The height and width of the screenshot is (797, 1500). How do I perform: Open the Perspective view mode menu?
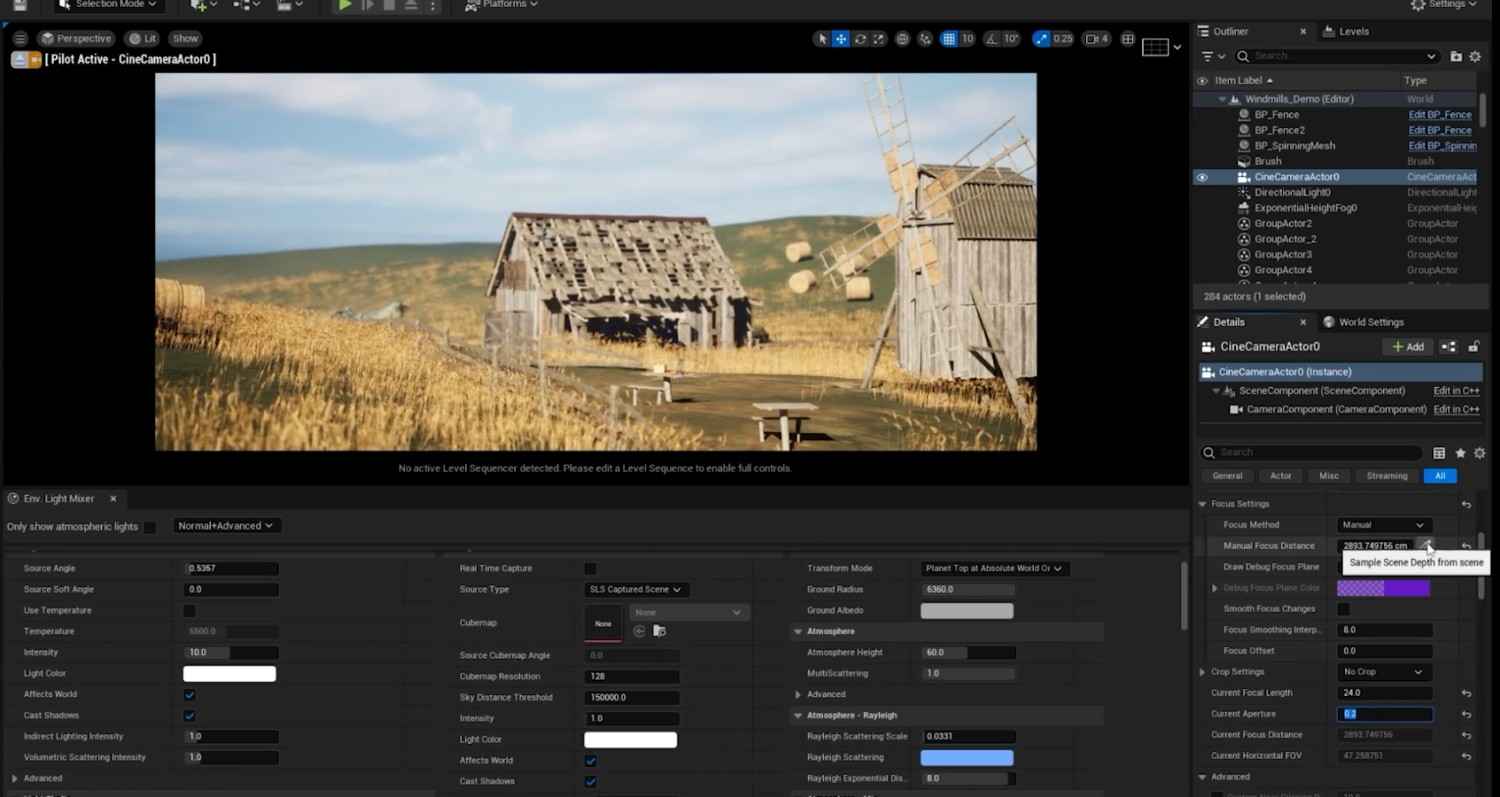click(x=75, y=38)
